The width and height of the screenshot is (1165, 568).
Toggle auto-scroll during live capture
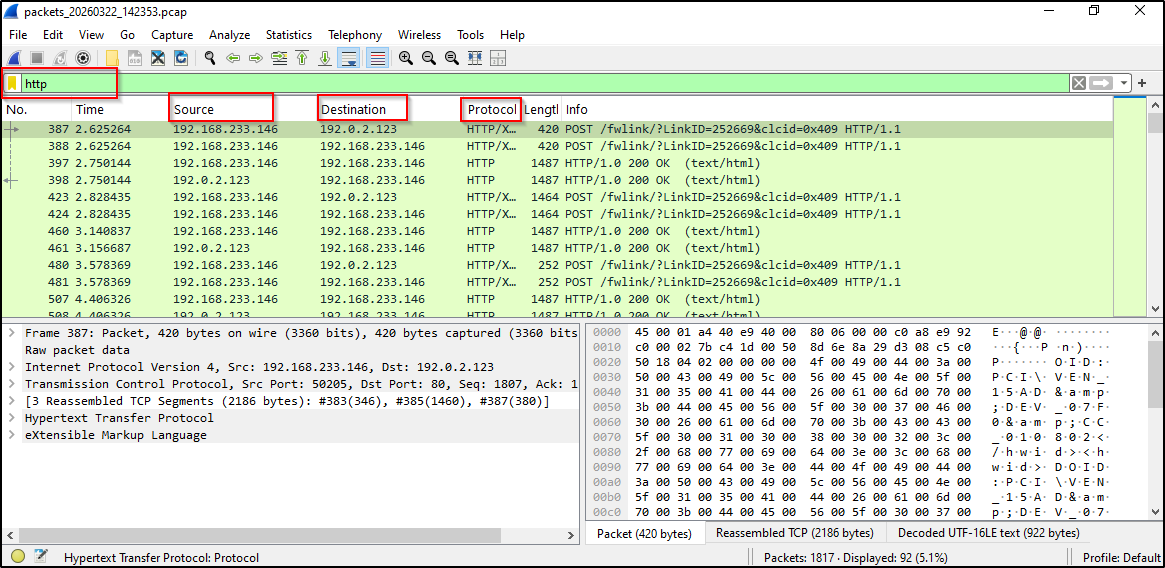click(348, 58)
